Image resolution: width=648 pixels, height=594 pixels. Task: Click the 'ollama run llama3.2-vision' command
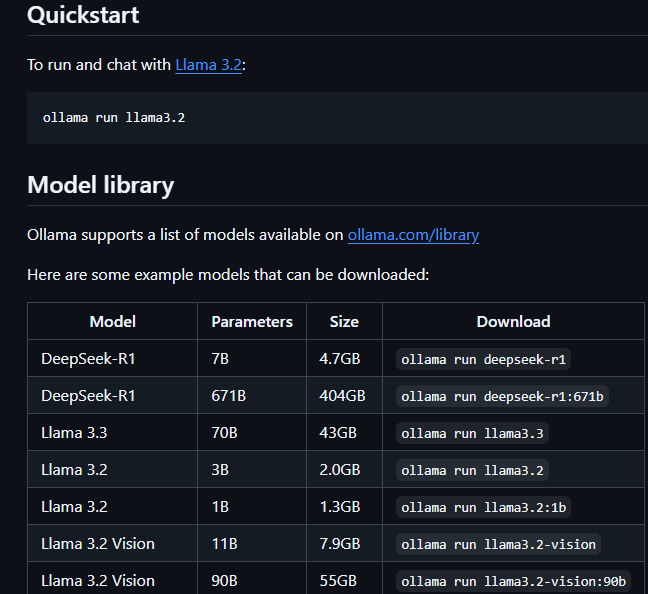point(498,544)
